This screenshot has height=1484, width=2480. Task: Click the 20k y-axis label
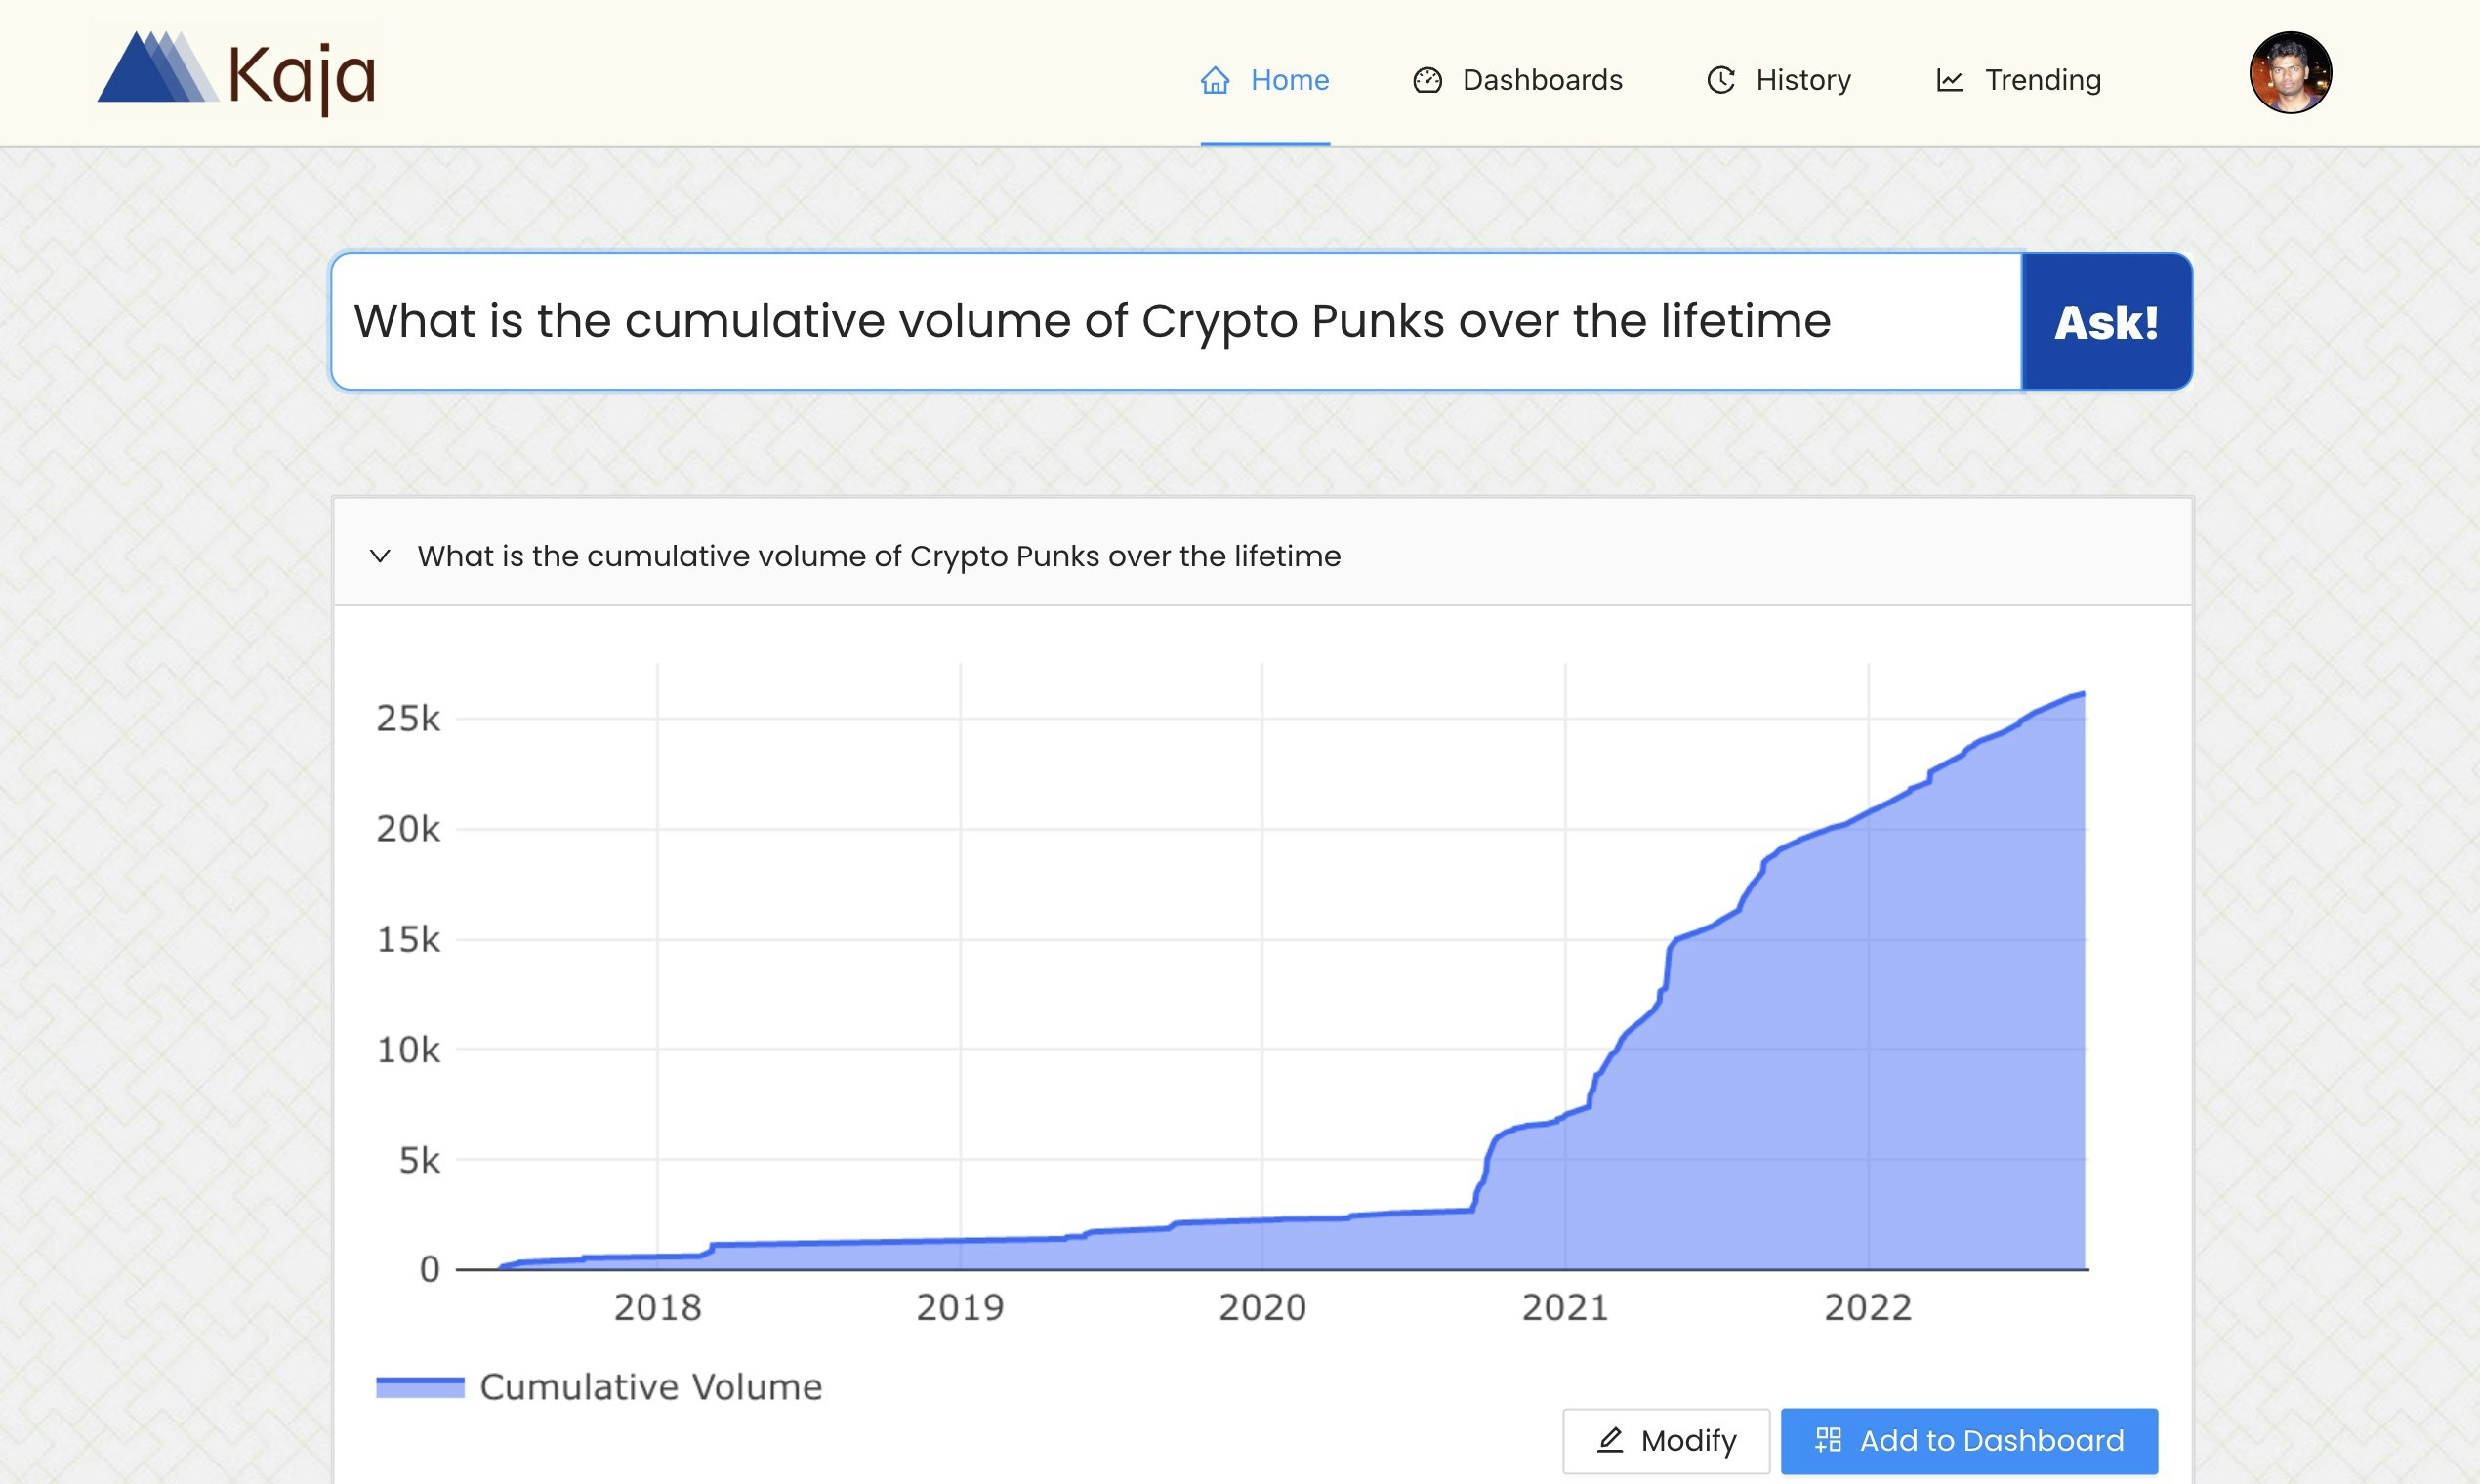click(x=408, y=829)
